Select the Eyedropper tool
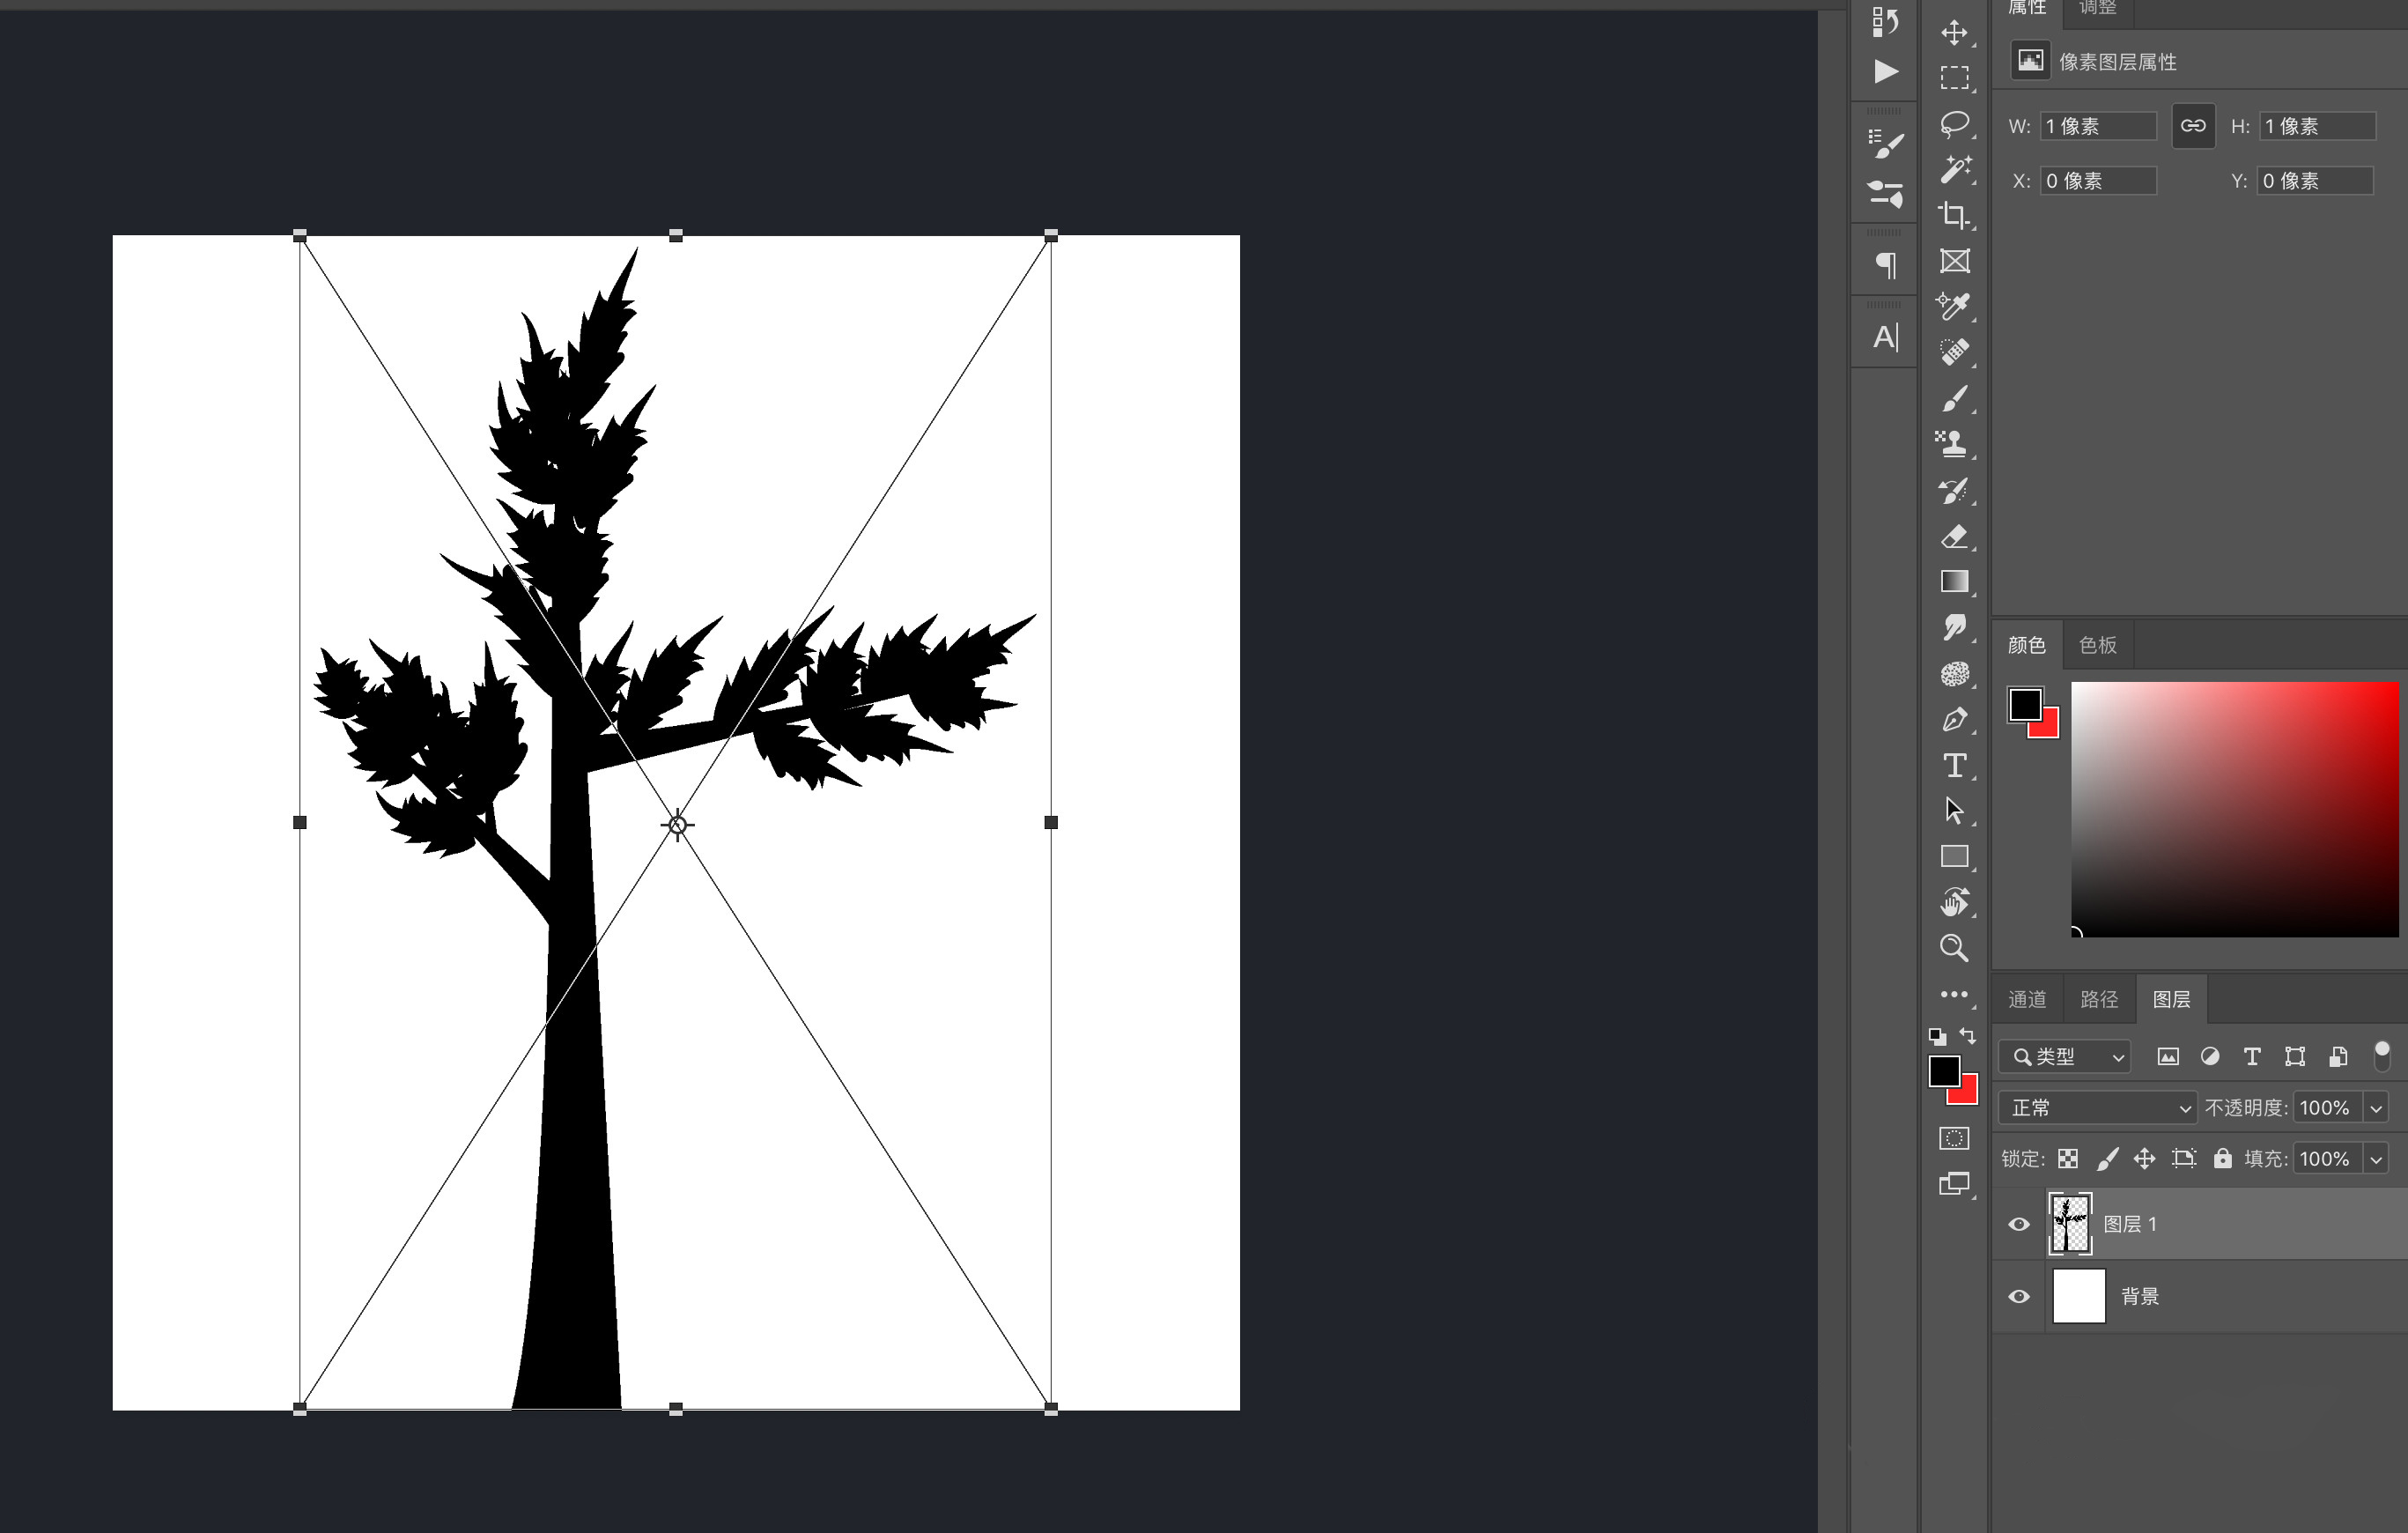2408x1533 pixels. click(x=1954, y=306)
